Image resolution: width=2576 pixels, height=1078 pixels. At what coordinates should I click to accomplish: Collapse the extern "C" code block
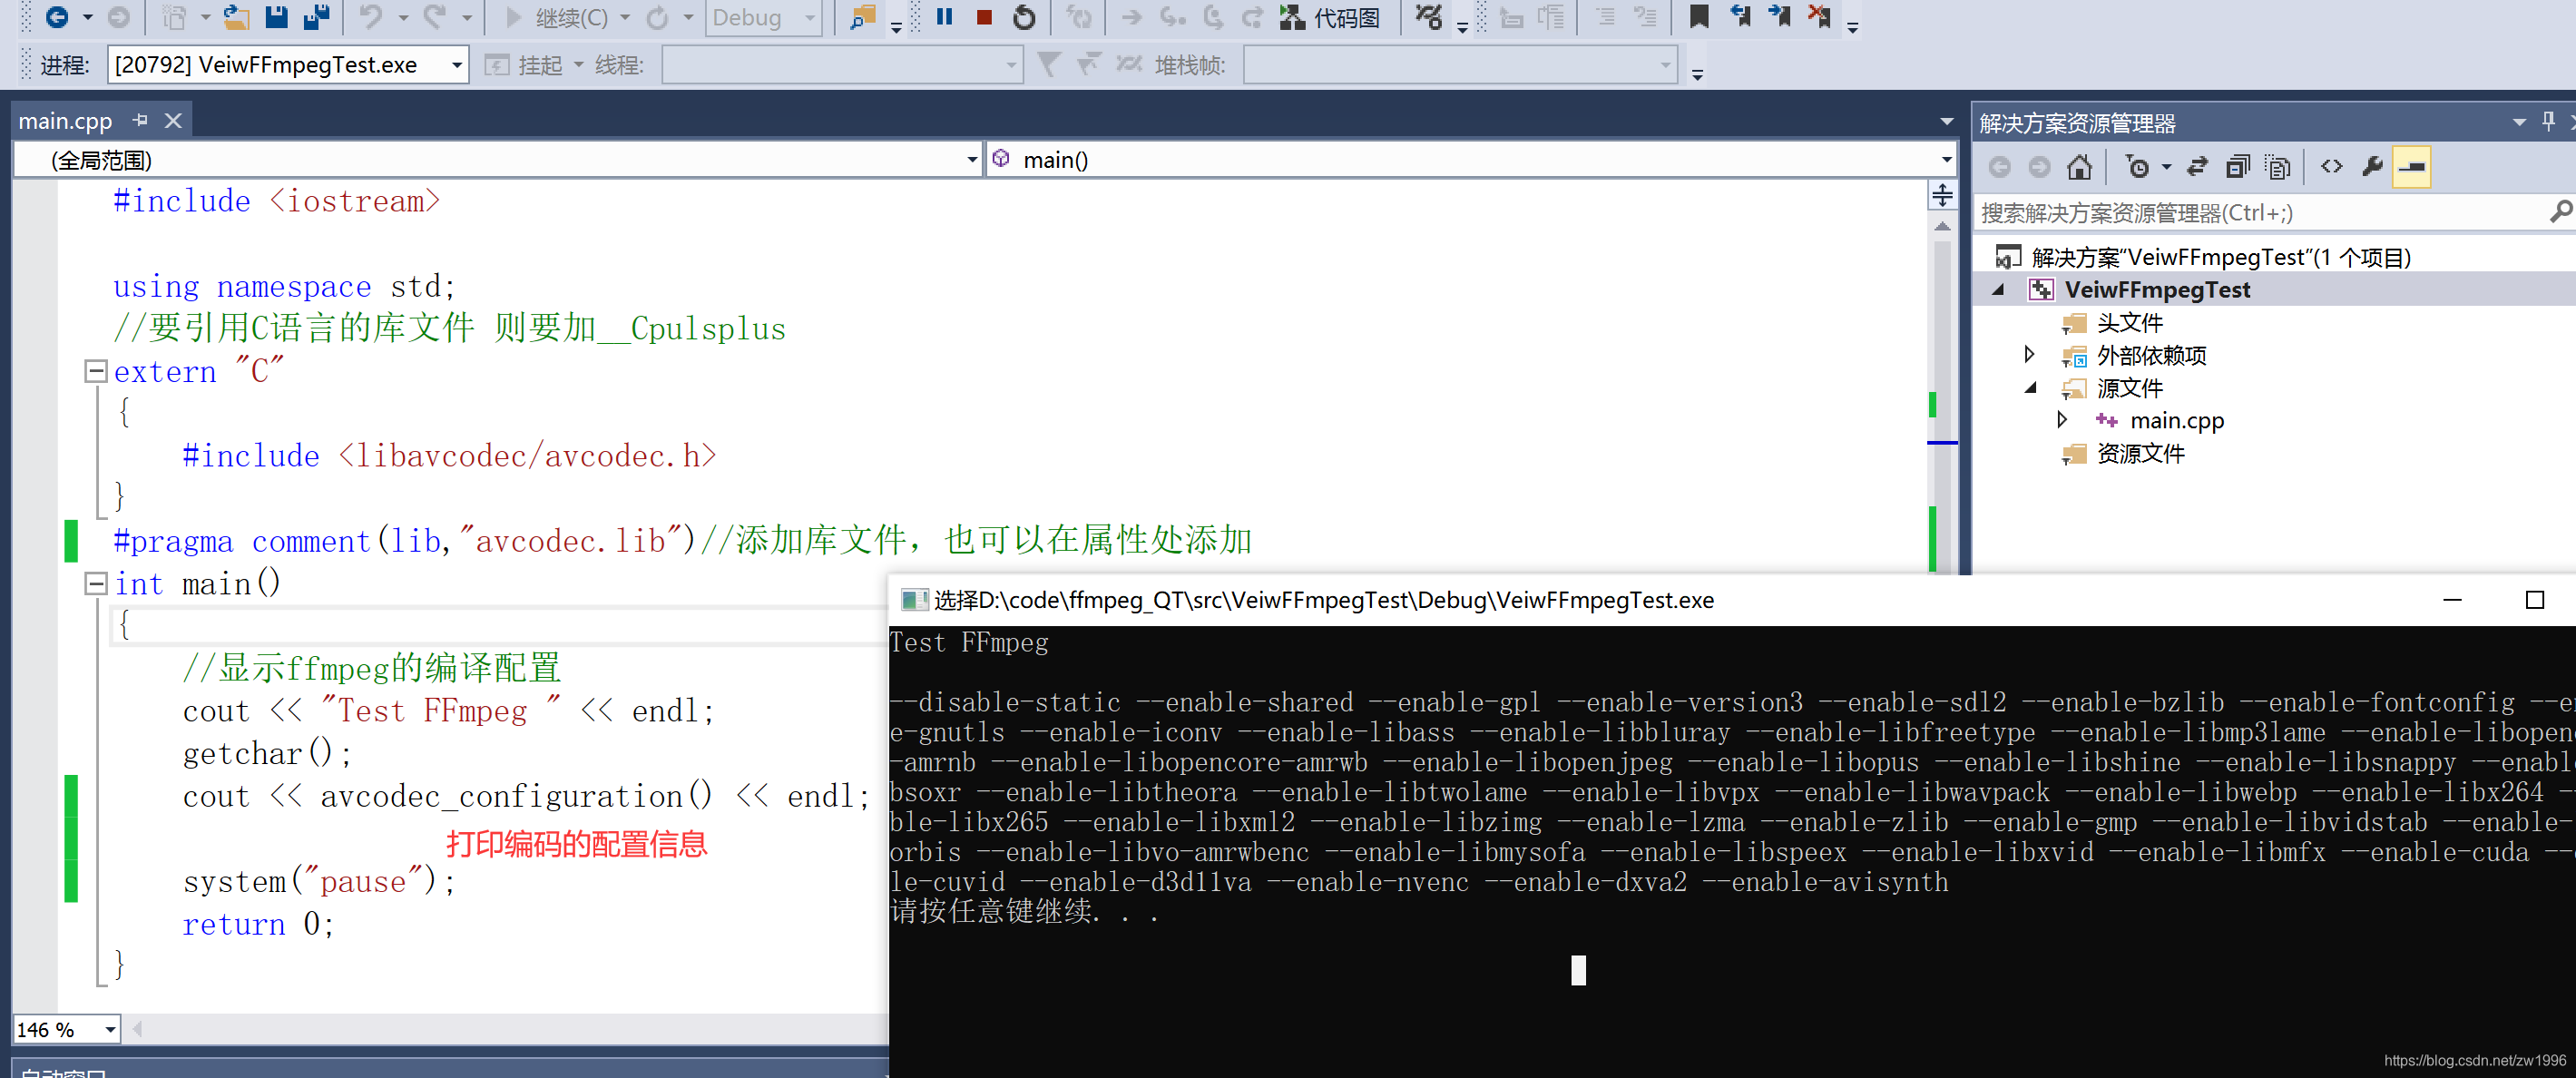96,371
